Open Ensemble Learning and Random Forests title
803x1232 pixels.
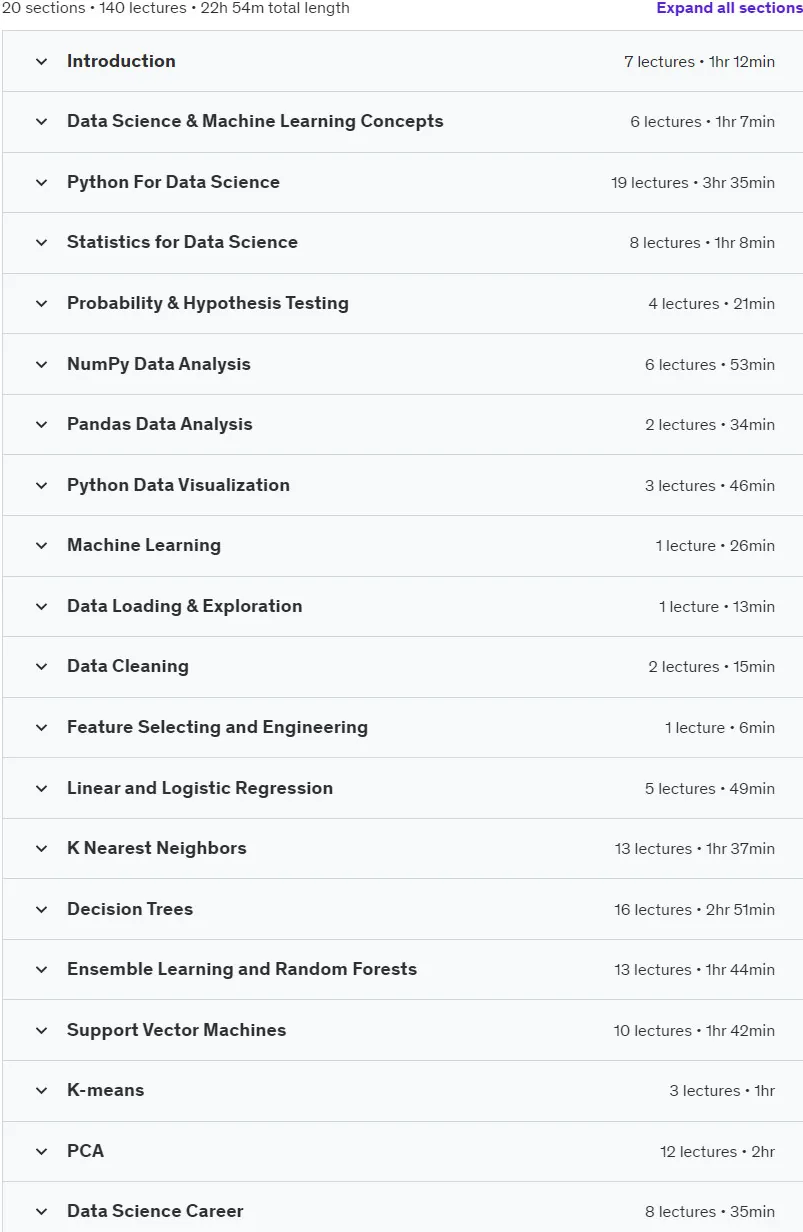[242, 969]
